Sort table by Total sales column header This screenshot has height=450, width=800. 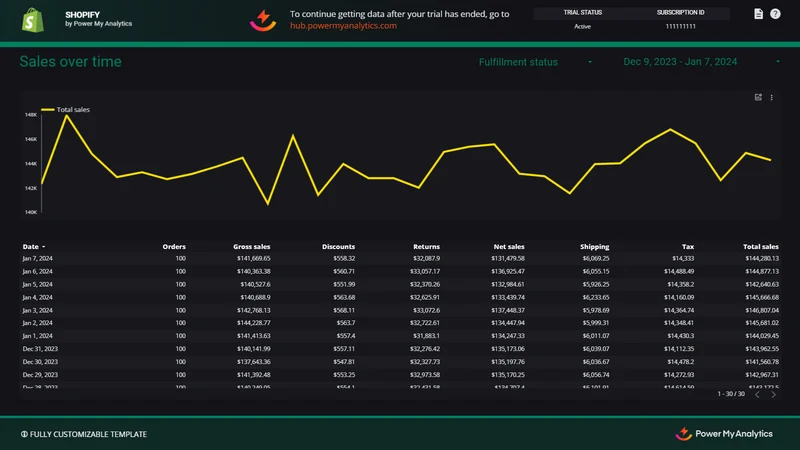click(x=761, y=246)
